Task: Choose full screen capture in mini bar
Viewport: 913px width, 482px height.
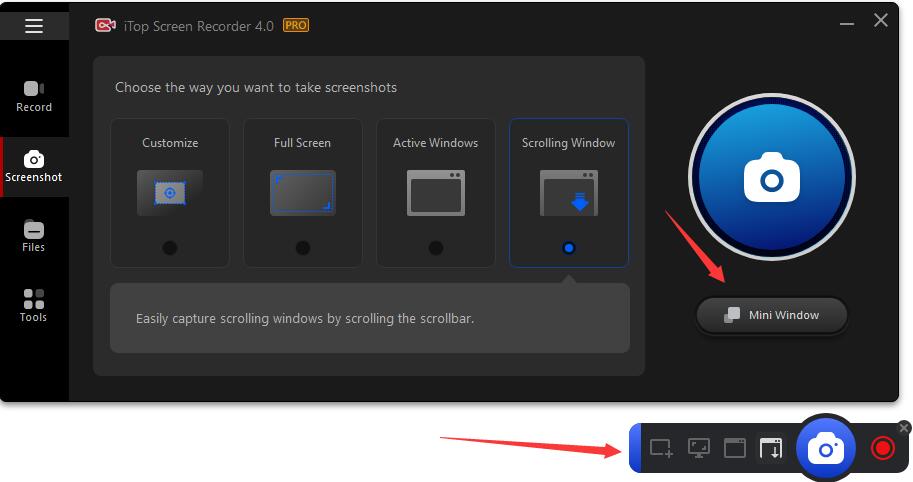Action: (699, 449)
